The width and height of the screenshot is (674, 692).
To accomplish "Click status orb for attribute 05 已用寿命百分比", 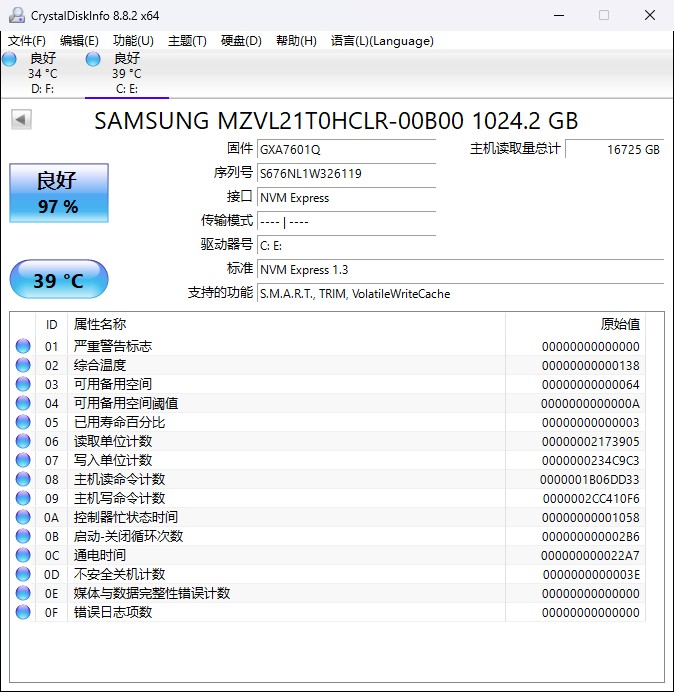I will (23, 422).
